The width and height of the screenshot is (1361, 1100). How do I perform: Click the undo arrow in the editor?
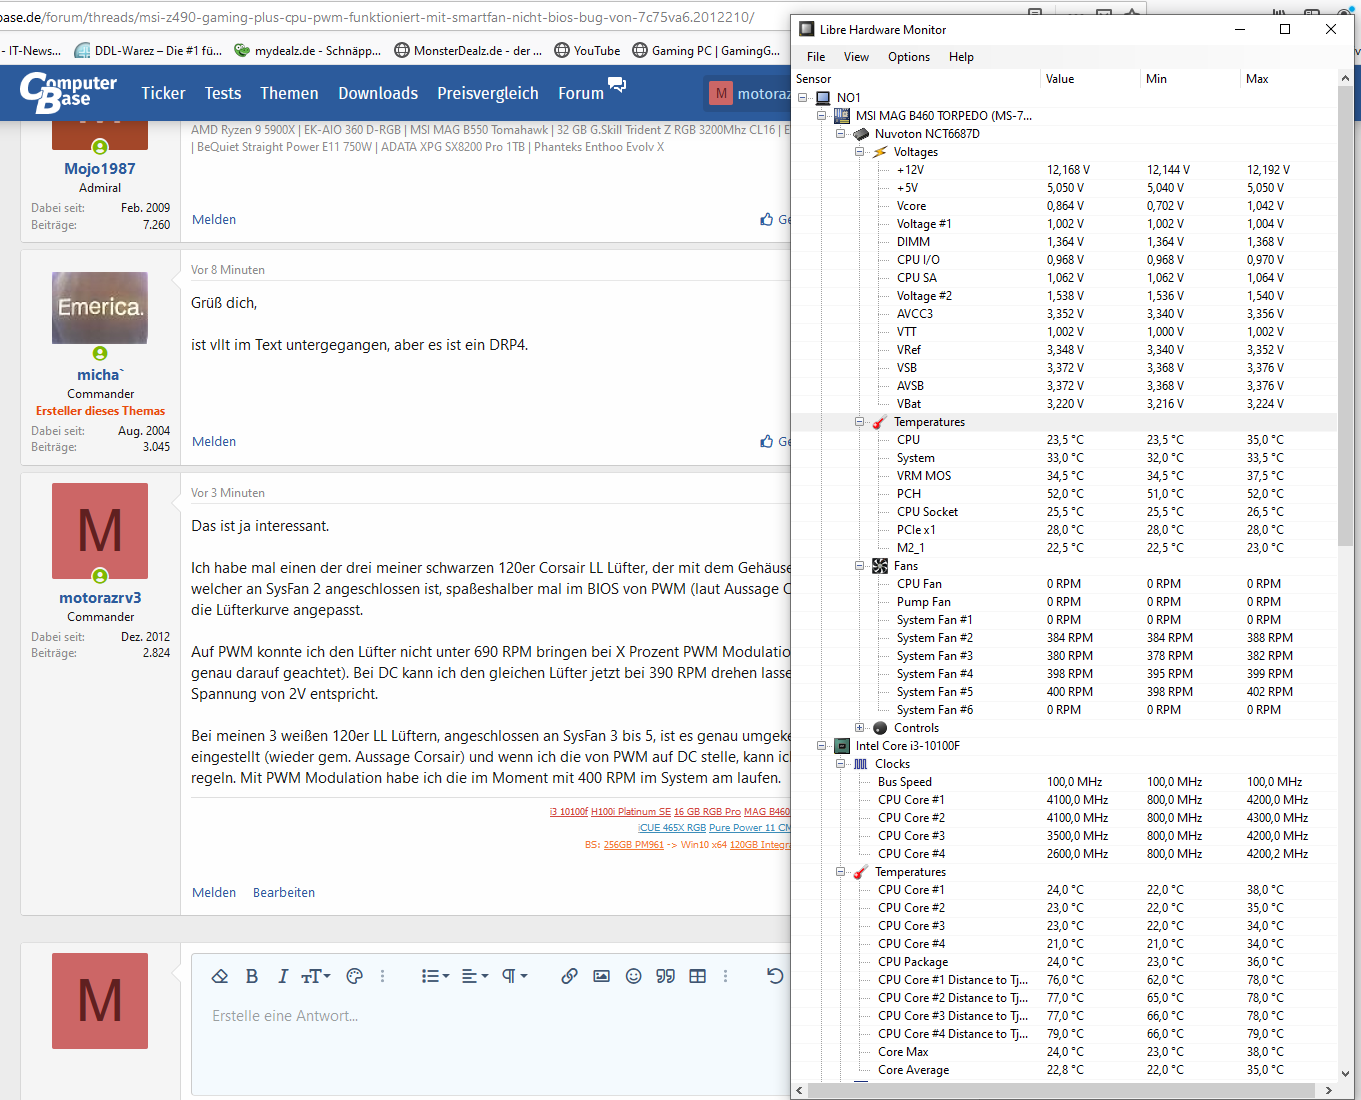coord(774,976)
